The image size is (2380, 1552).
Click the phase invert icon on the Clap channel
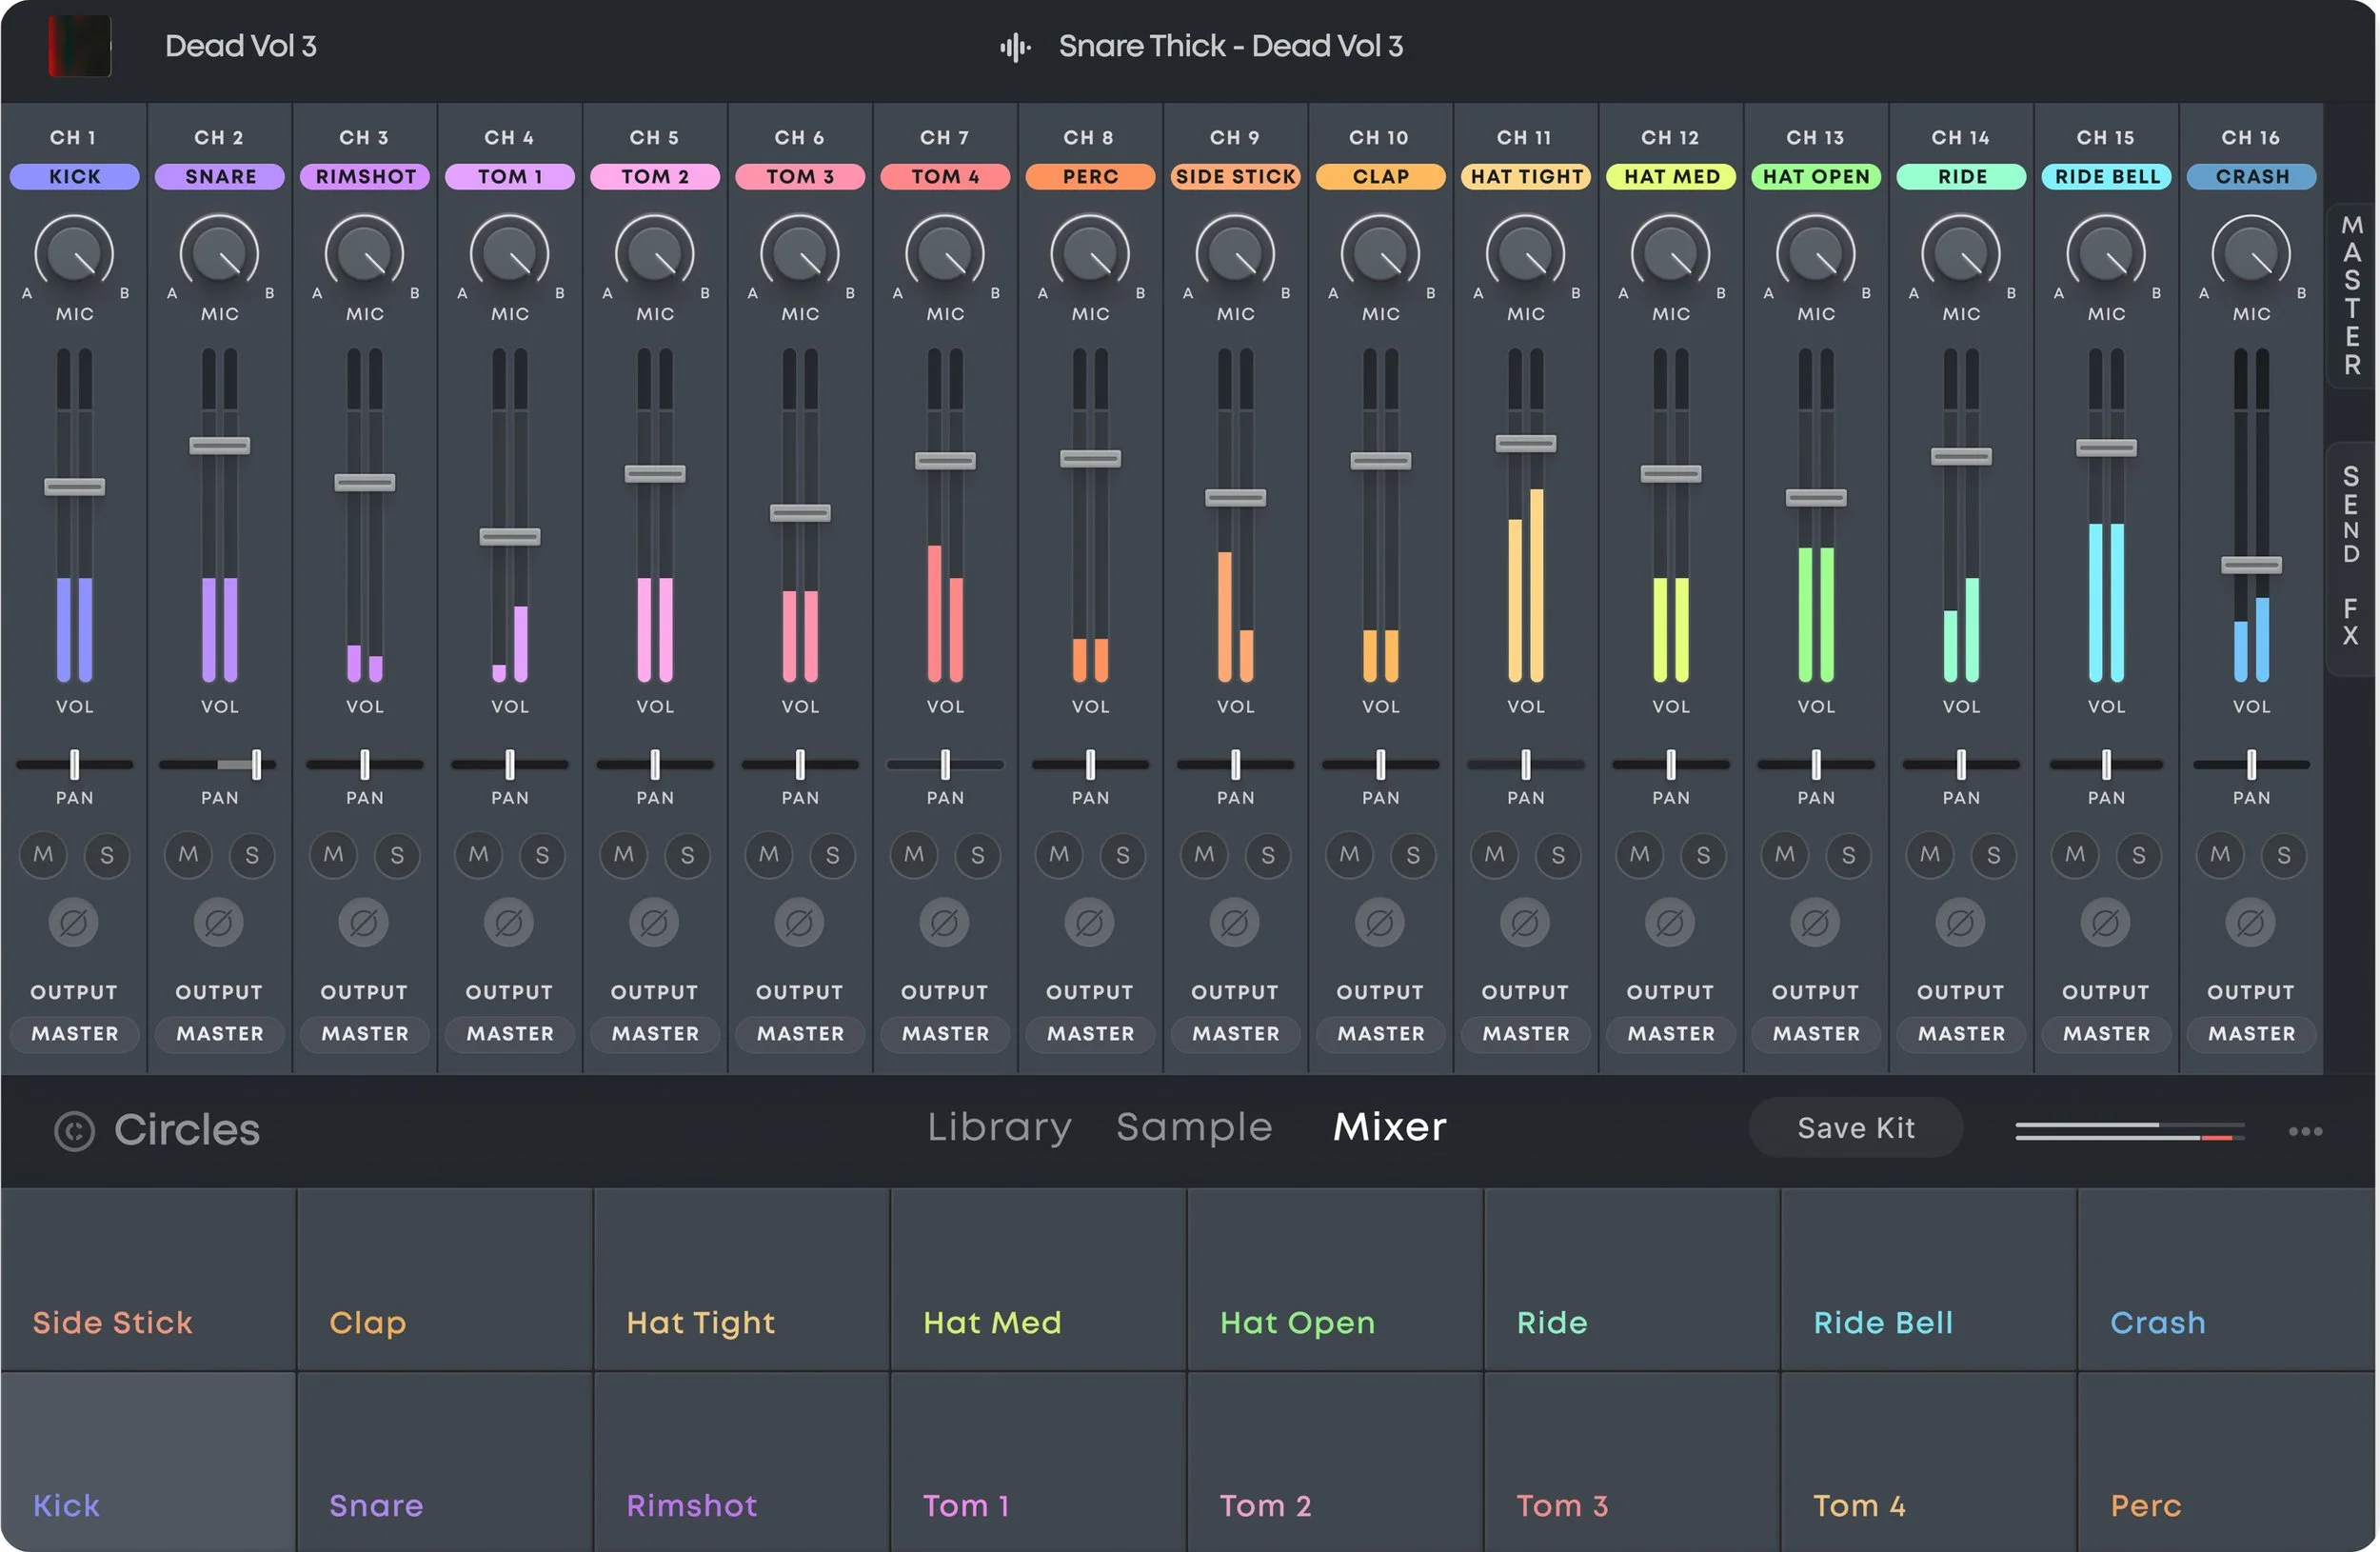point(1380,923)
